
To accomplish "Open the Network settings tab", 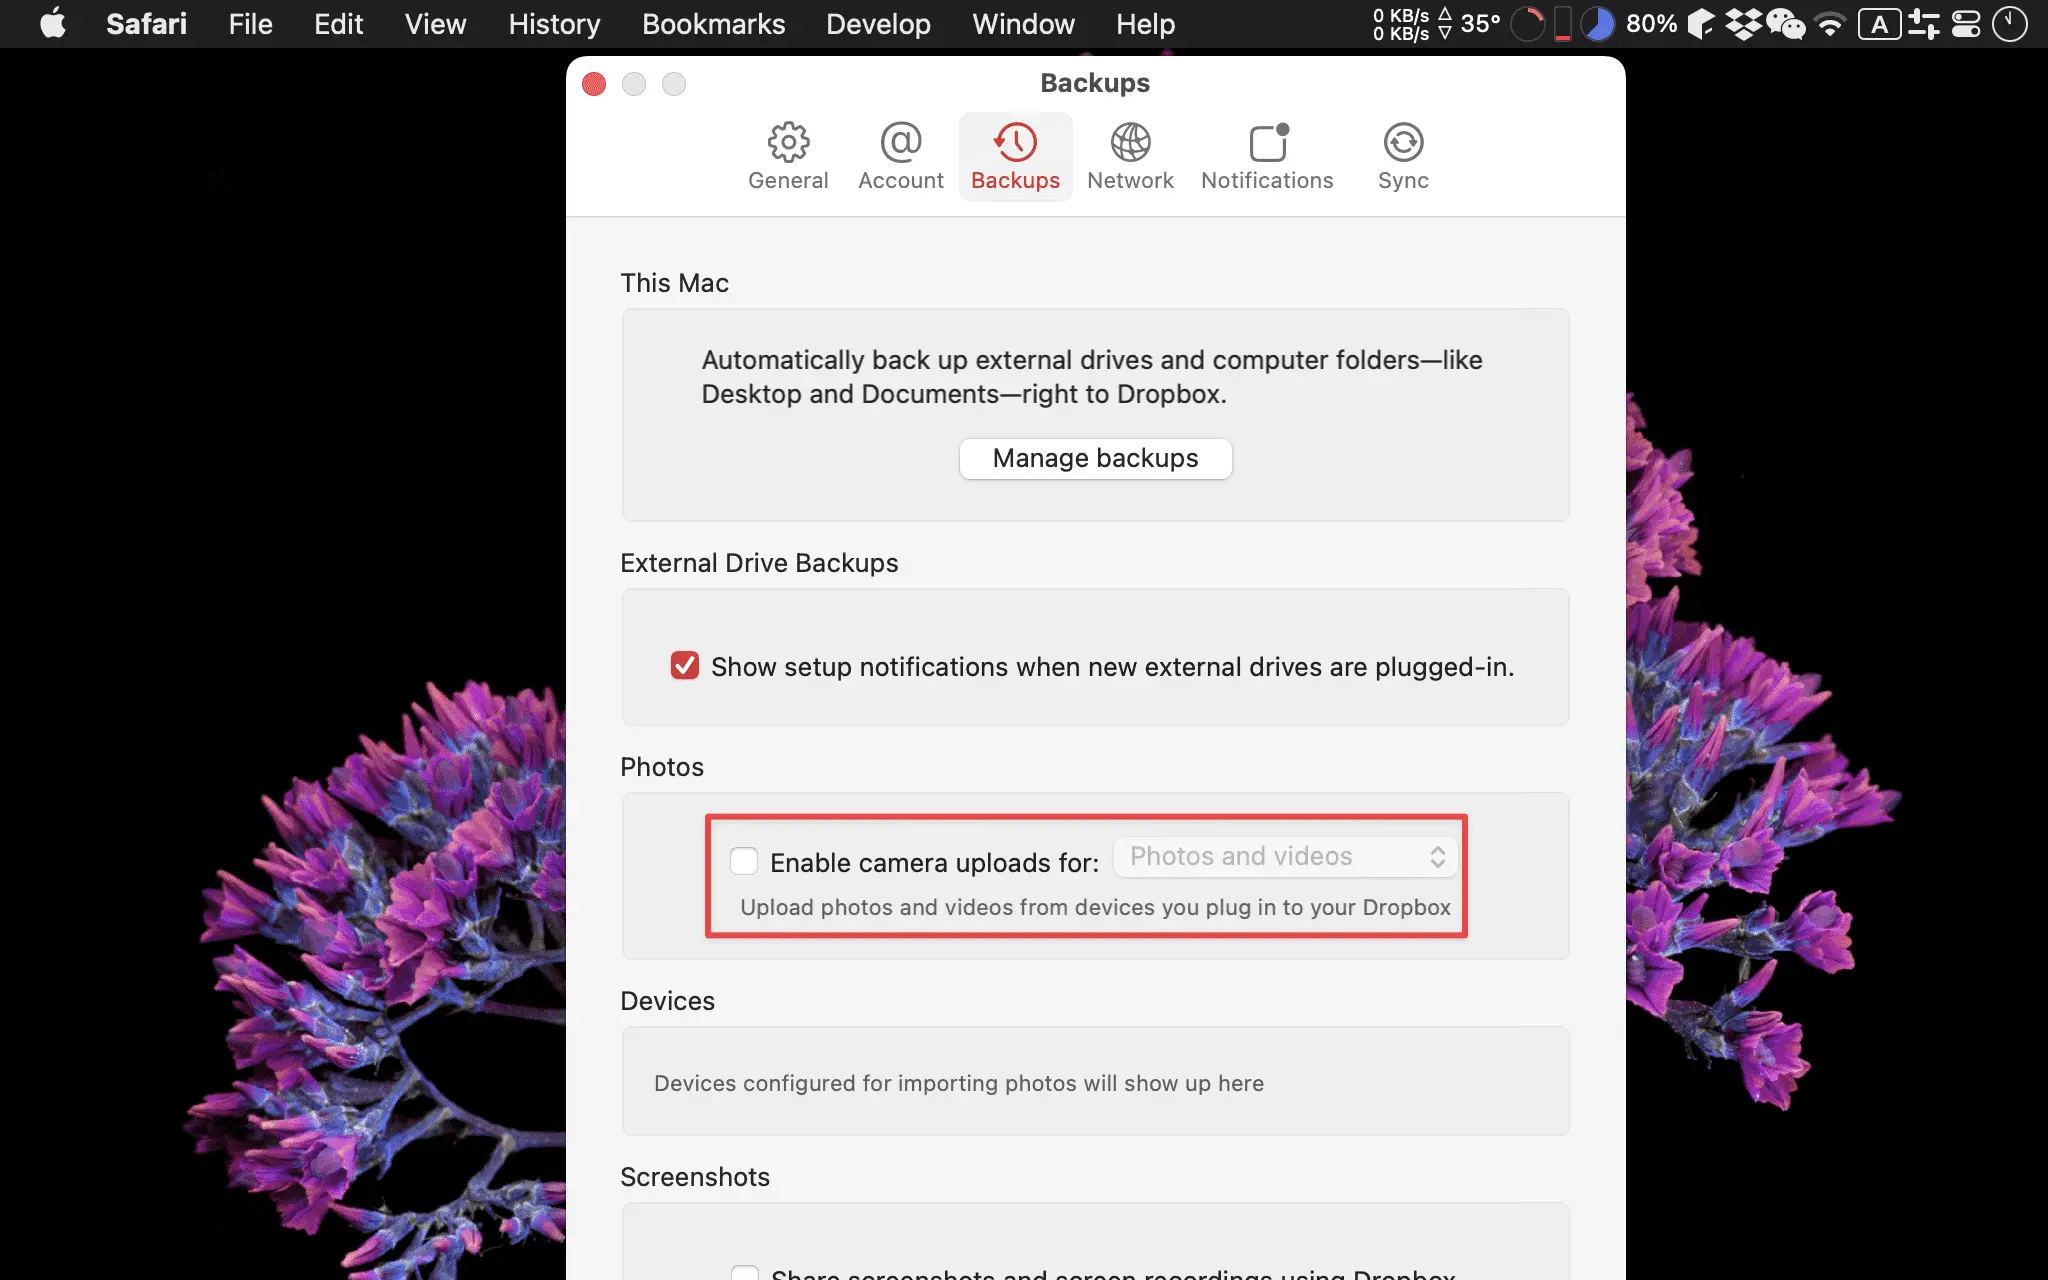I will pos(1131,155).
